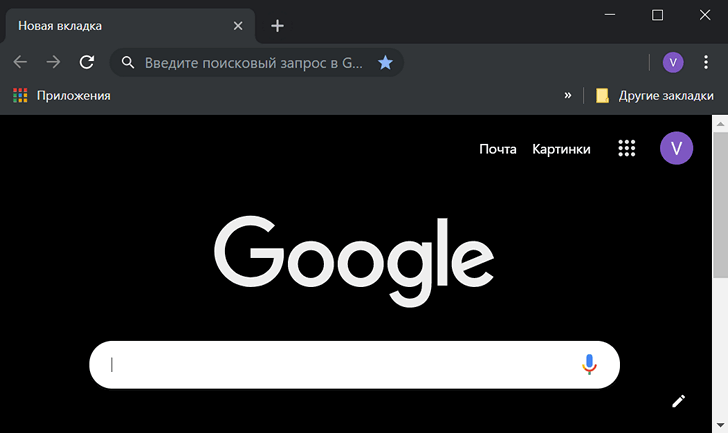Open the Другие закладки folder
This screenshot has height=433, width=728.
pos(655,96)
